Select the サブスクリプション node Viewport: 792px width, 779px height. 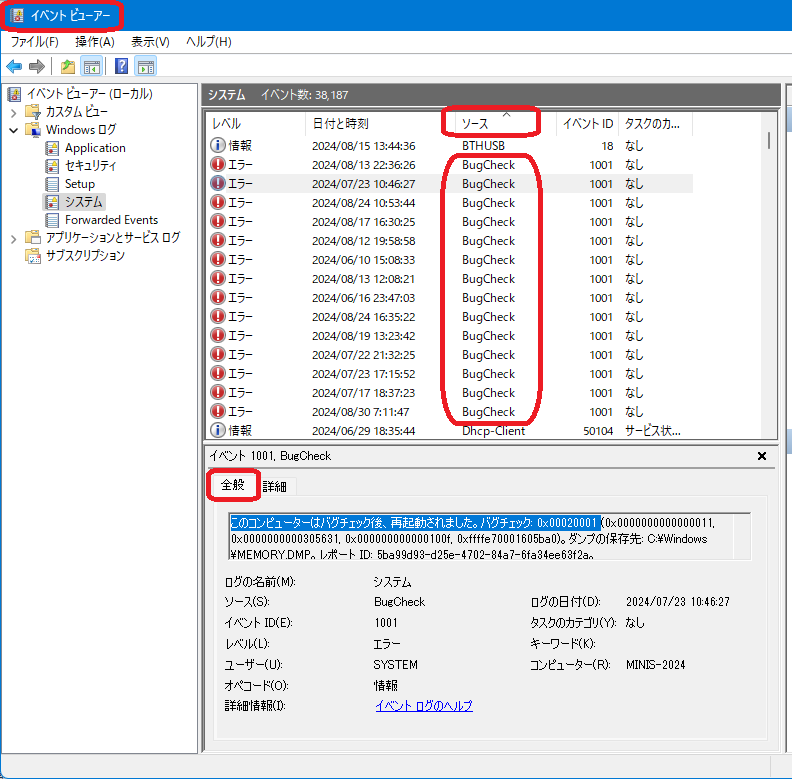pos(85,256)
